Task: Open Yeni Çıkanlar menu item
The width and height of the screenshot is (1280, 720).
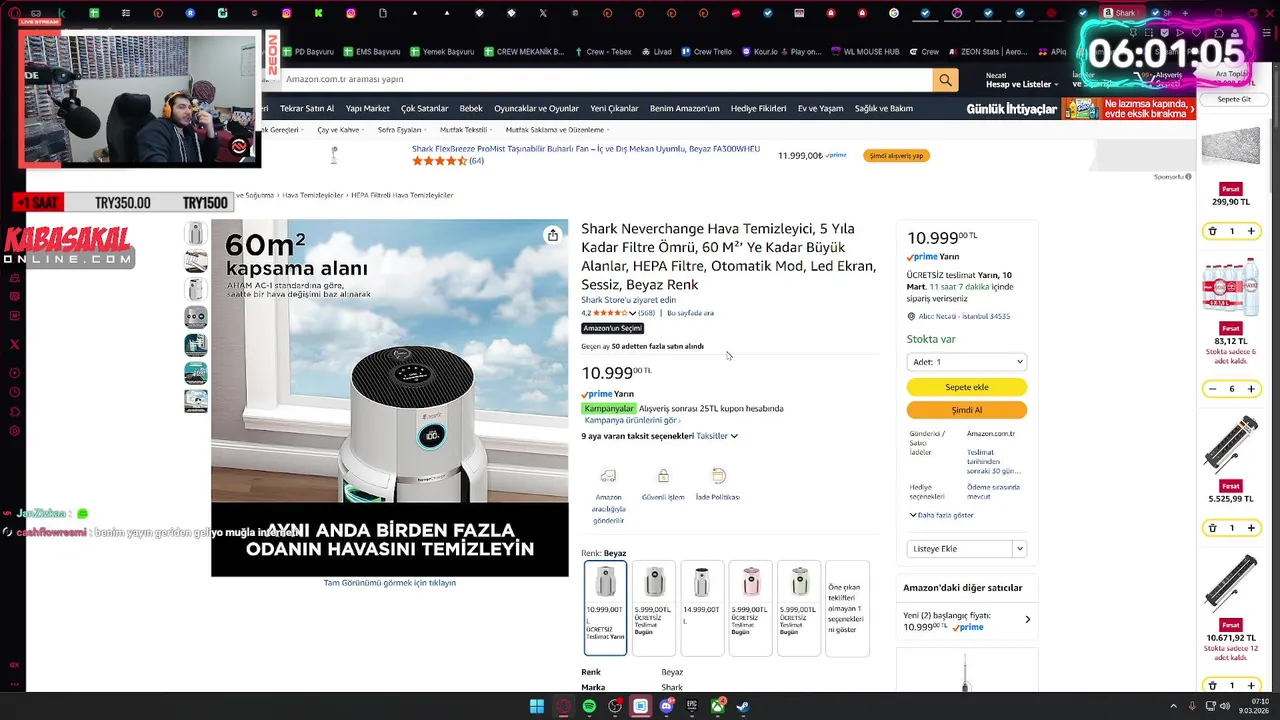Action: pyautogui.click(x=614, y=109)
